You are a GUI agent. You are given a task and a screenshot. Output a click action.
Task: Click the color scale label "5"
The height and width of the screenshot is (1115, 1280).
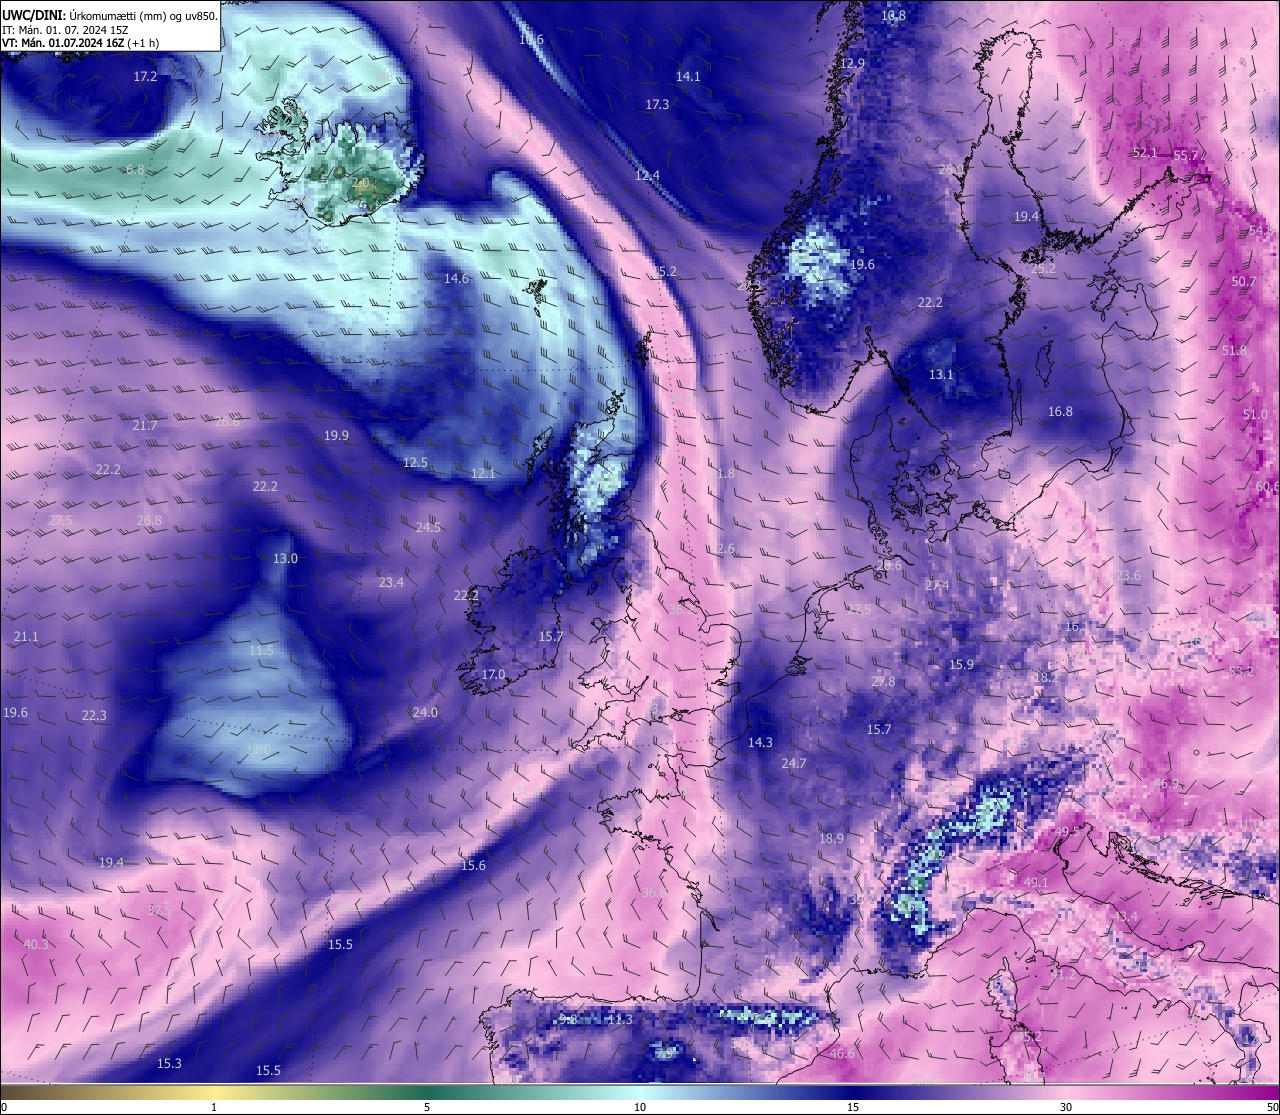pyautogui.click(x=427, y=1107)
